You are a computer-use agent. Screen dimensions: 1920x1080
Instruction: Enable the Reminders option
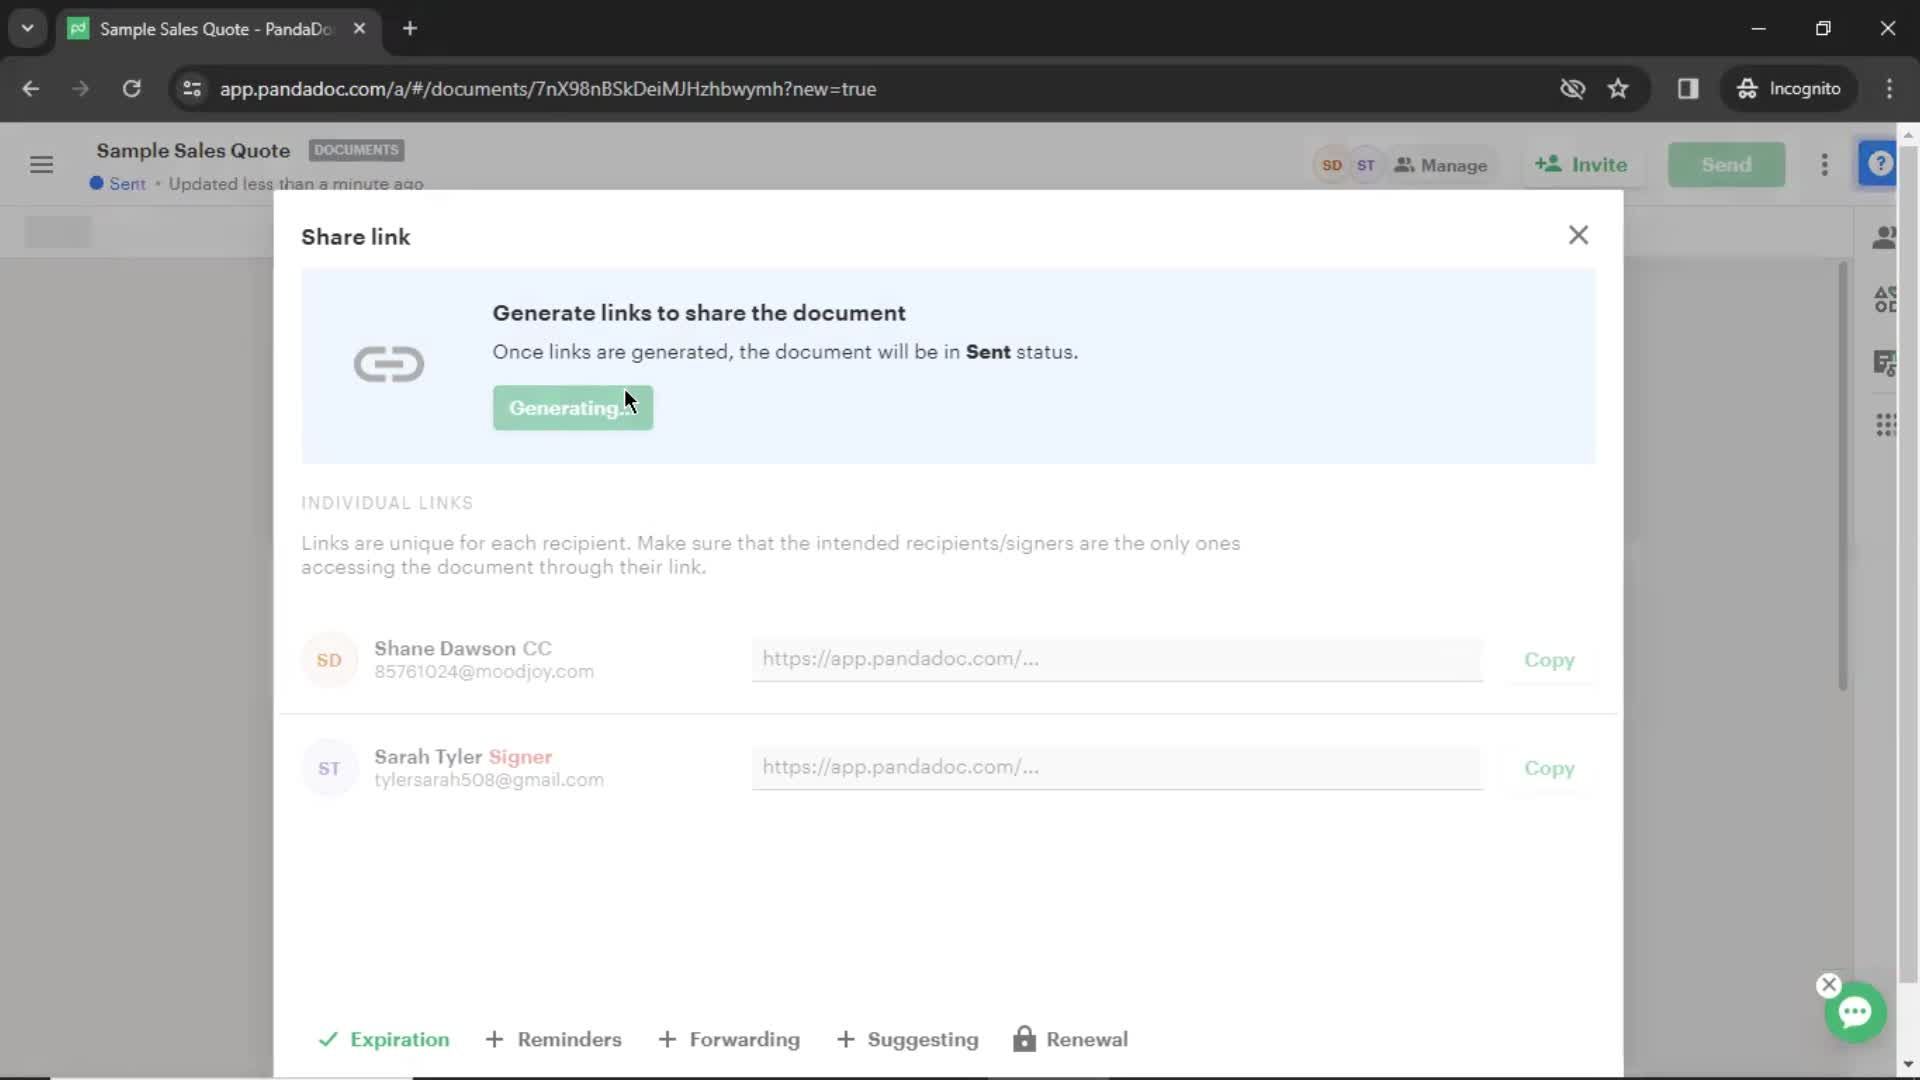tap(555, 1039)
